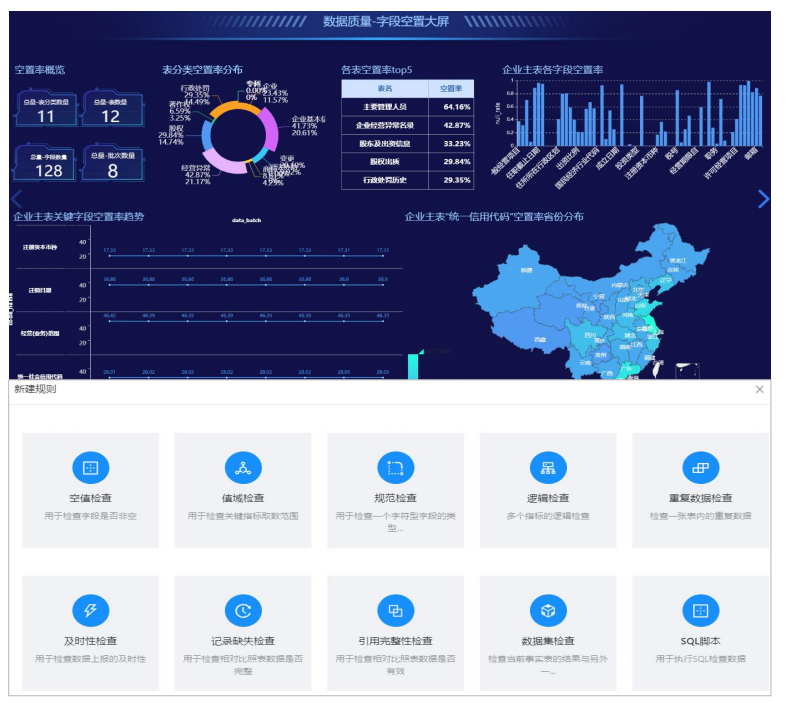
Task: Go to next dashboard page arrow
Action: [x=763, y=199]
